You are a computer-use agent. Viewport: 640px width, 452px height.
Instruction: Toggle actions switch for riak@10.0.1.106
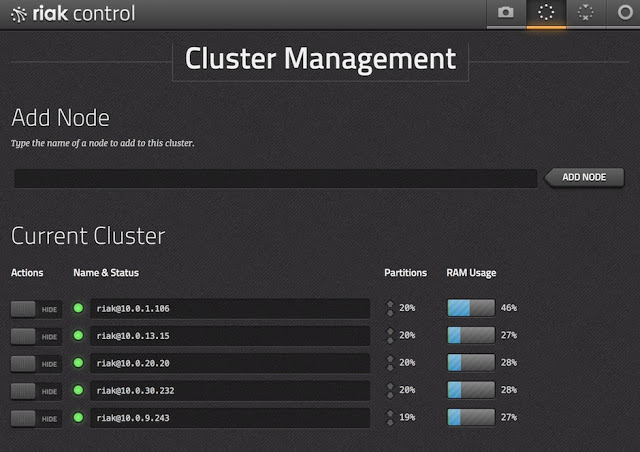(36, 308)
